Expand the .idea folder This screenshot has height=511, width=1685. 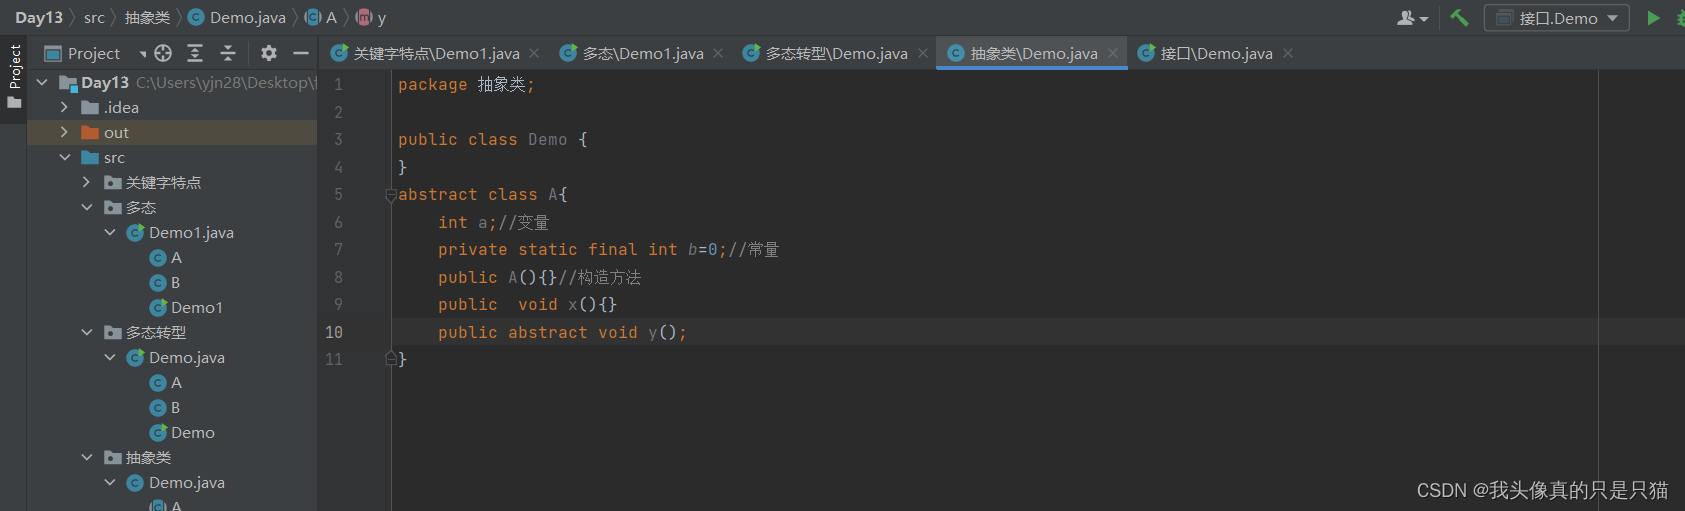coord(65,107)
